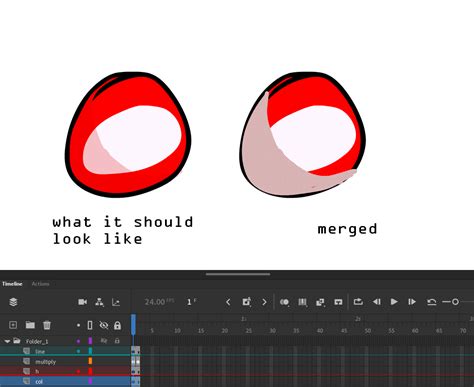Click the multiply layer orange outline swatch
474x387 pixels.
pos(90,361)
